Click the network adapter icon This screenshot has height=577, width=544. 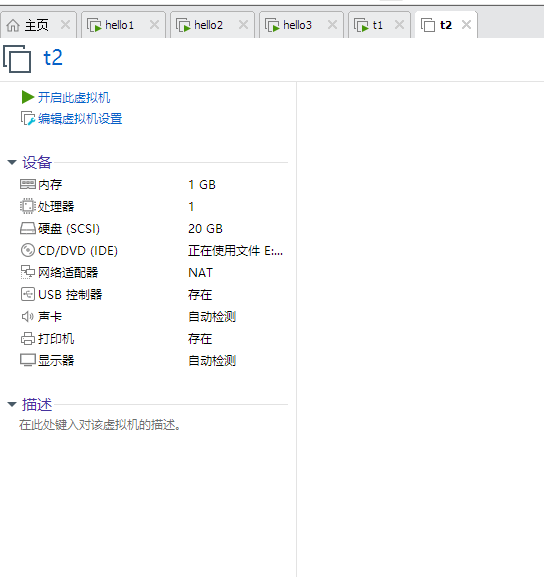28,272
